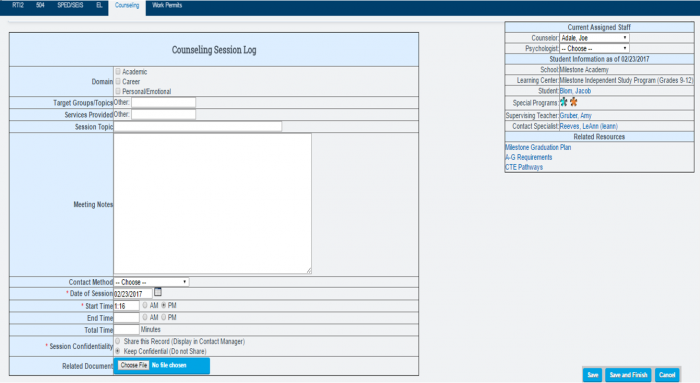This screenshot has width=700, height=383.
Task: Check the Personal/Emotional domain checkbox
Action: (118, 91)
